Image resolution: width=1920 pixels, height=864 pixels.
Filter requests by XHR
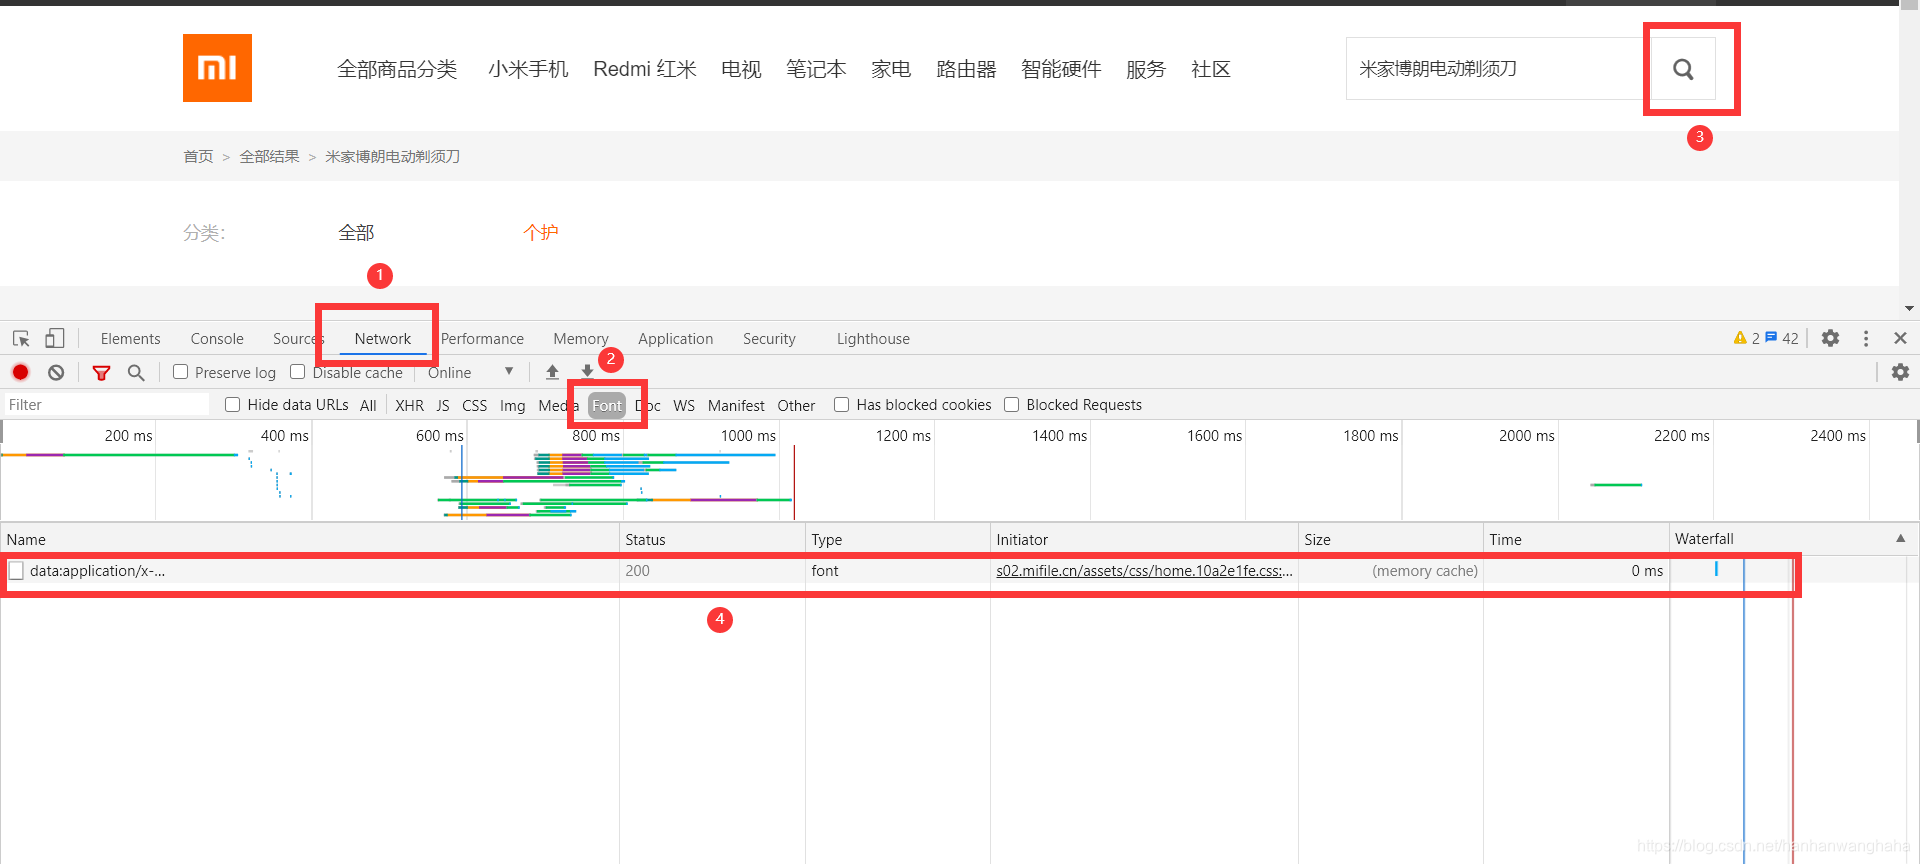pos(409,405)
